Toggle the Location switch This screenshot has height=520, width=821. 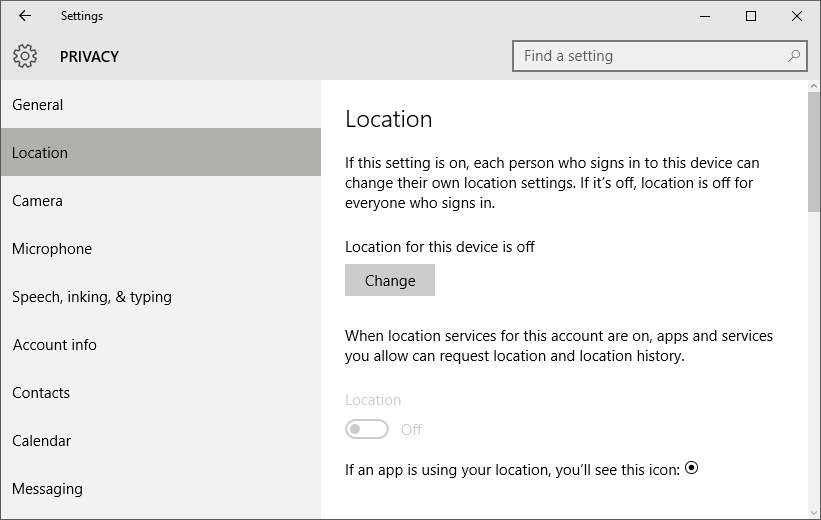[367, 429]
